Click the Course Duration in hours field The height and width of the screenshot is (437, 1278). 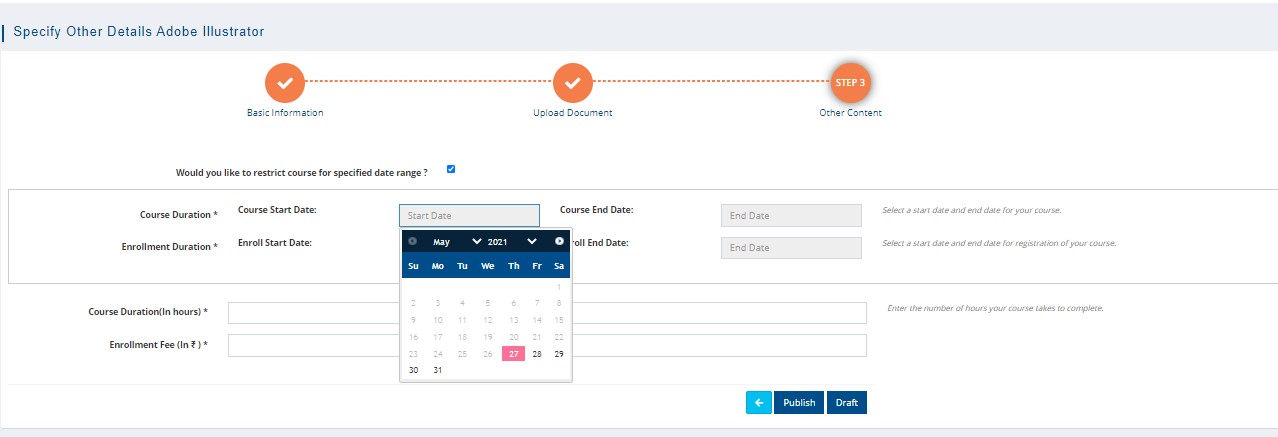click(547, 313)
